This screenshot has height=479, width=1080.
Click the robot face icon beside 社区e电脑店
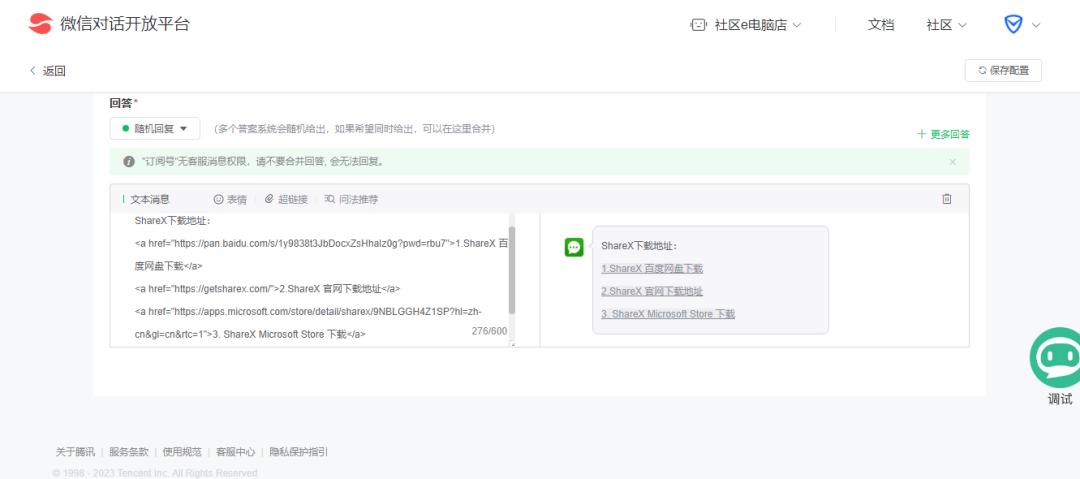click(698, 25)
